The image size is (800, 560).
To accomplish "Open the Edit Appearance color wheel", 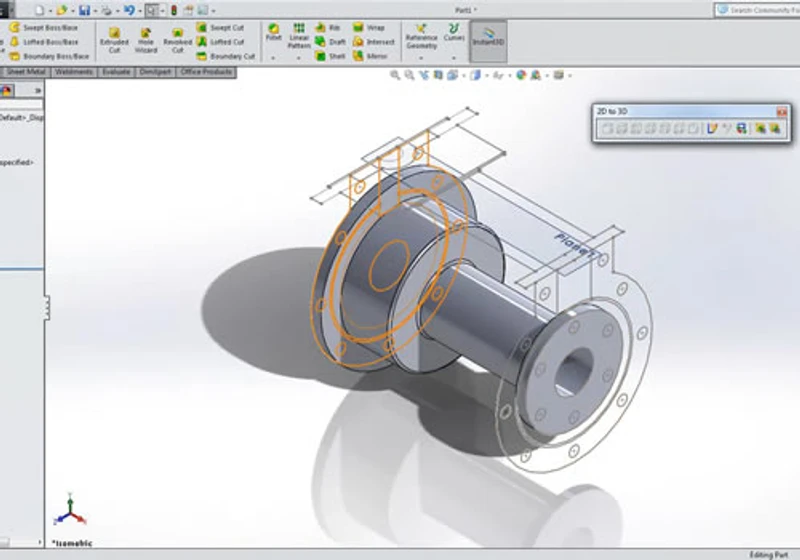I will click(x=520, y=75).
